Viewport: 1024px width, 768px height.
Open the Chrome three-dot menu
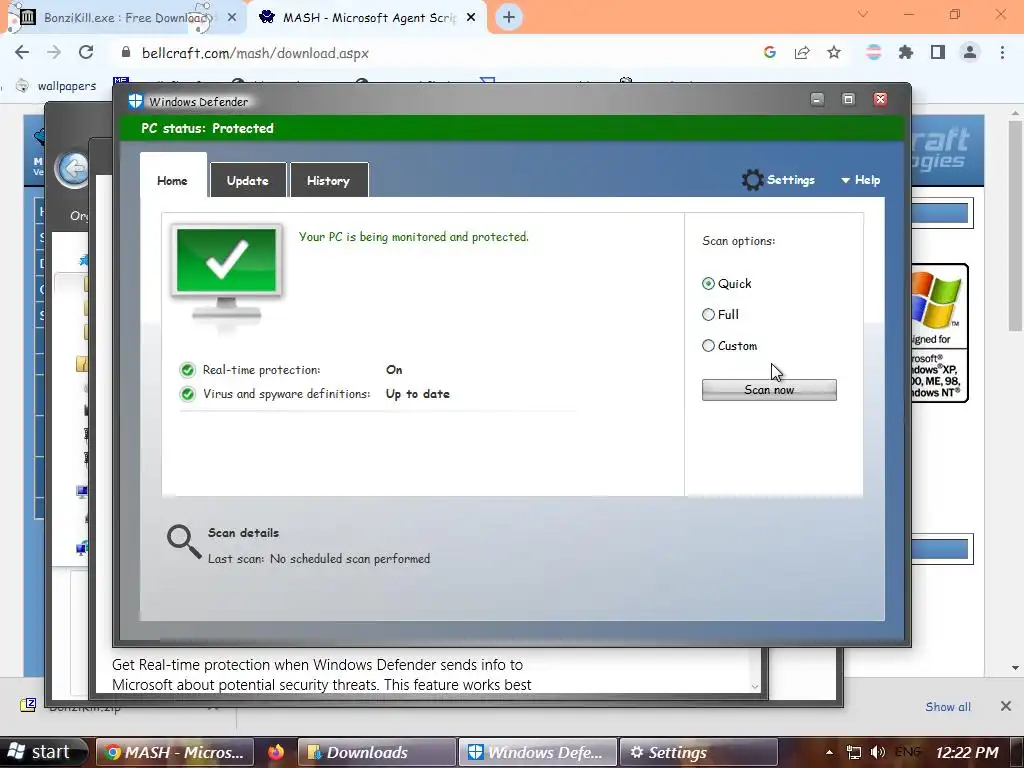1002,52
